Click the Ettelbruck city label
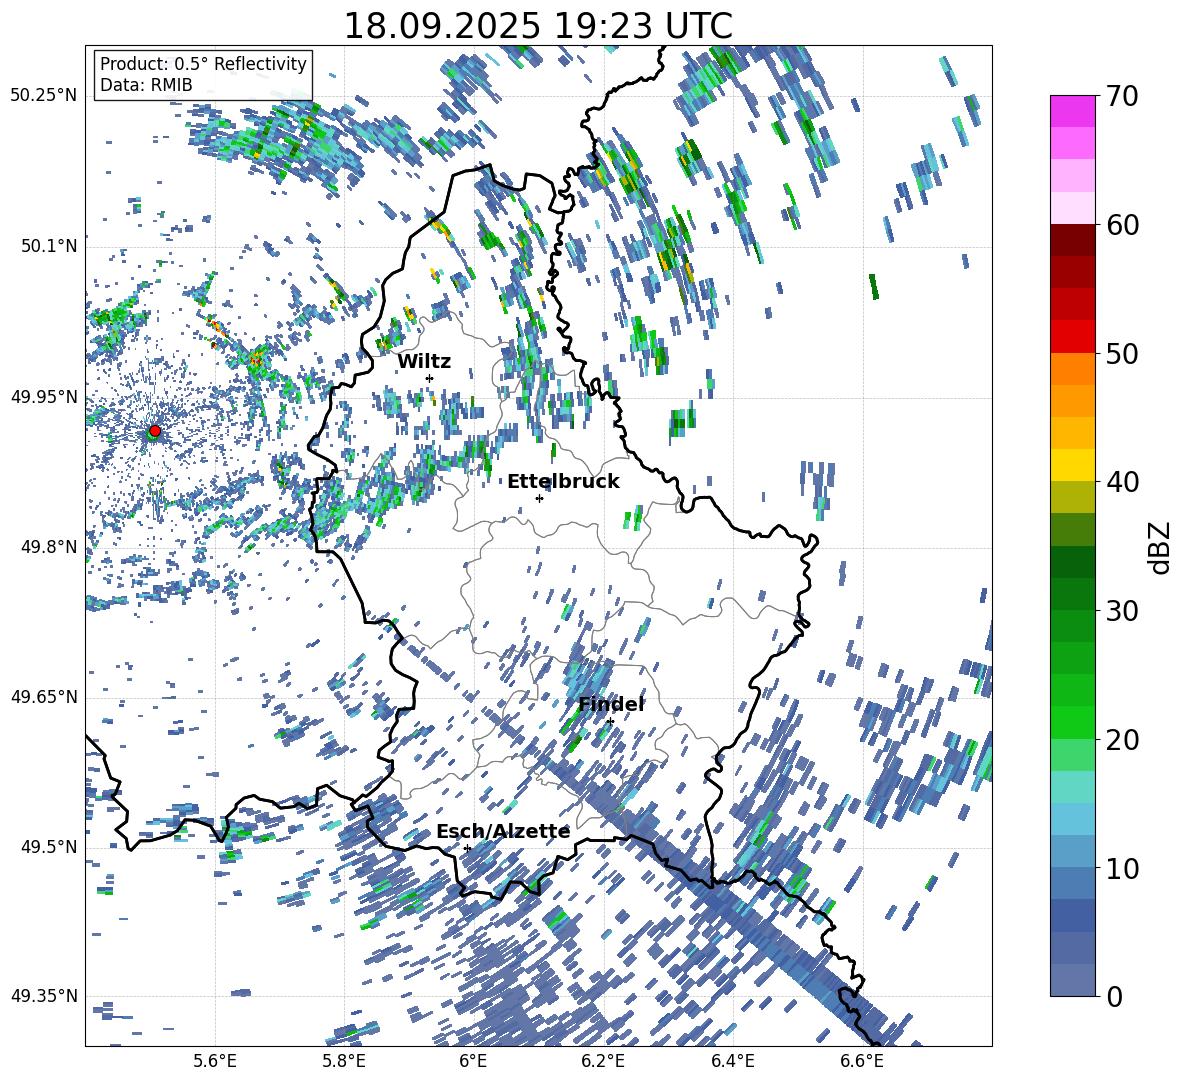This screenshot has width=1184, height=1081. pyautogui.click(x=563, y=482)
